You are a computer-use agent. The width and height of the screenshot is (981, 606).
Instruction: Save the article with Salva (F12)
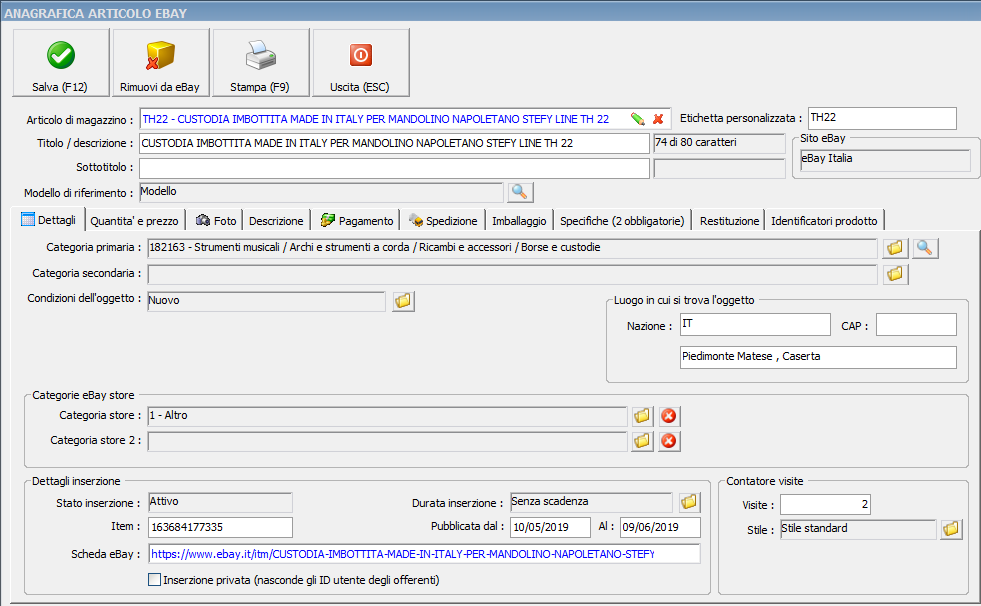(x=61, y=63)
